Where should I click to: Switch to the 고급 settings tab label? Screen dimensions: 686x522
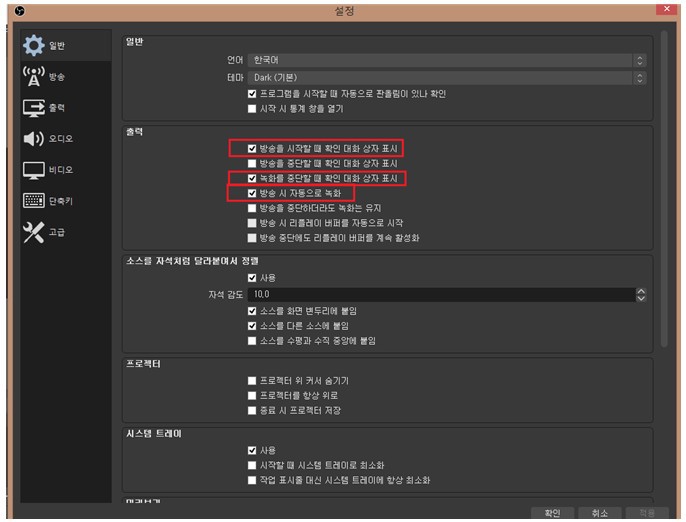(57, 232)
